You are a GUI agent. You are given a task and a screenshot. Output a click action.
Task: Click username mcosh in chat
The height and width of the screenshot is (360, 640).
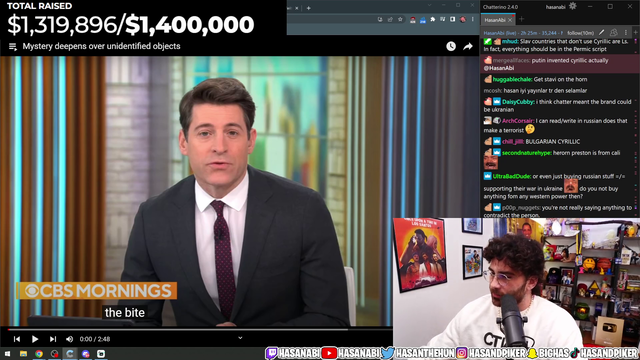click(x=493, y=91)
